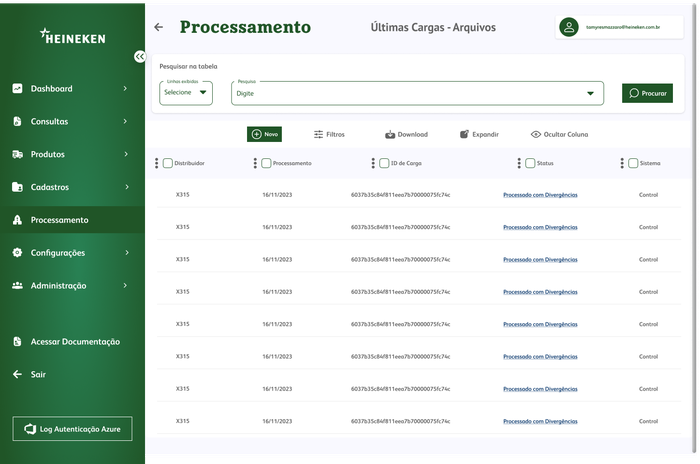Click the Filtros sliders icon
Image resolution: width=700 pixels, height=464 pixels.
click(318, 134)
